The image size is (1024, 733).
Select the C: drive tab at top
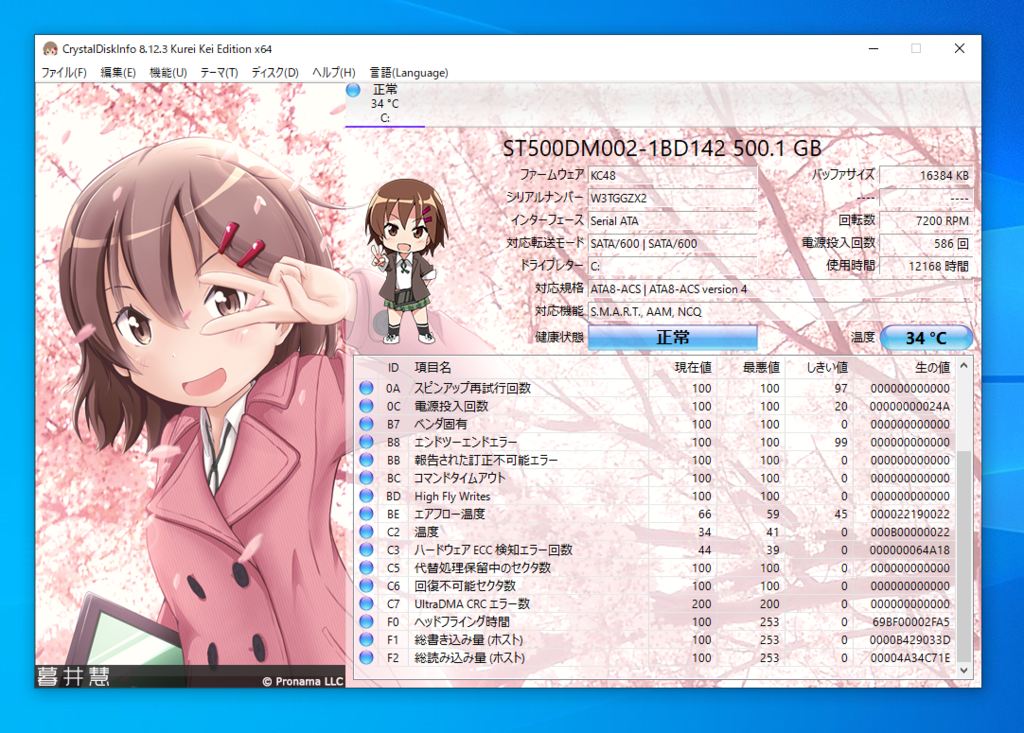coord(385,104)
